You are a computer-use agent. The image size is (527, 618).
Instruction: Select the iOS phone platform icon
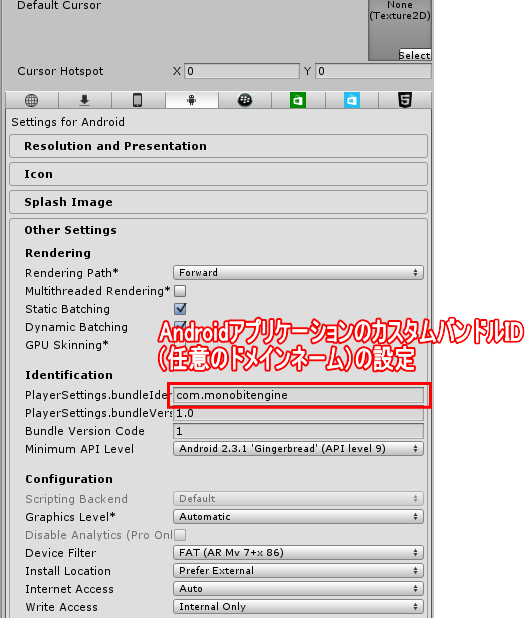tap(138, 101)
